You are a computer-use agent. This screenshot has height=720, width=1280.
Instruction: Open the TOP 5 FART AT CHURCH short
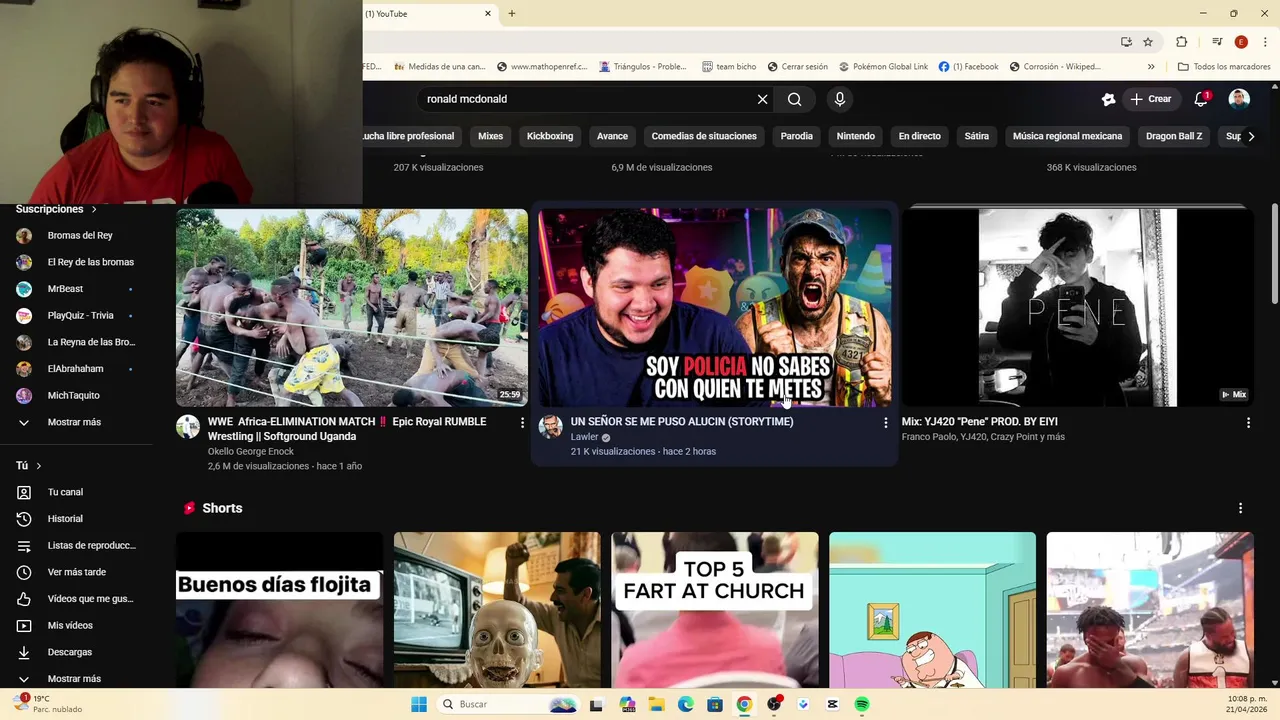click(x=715, y=610)
